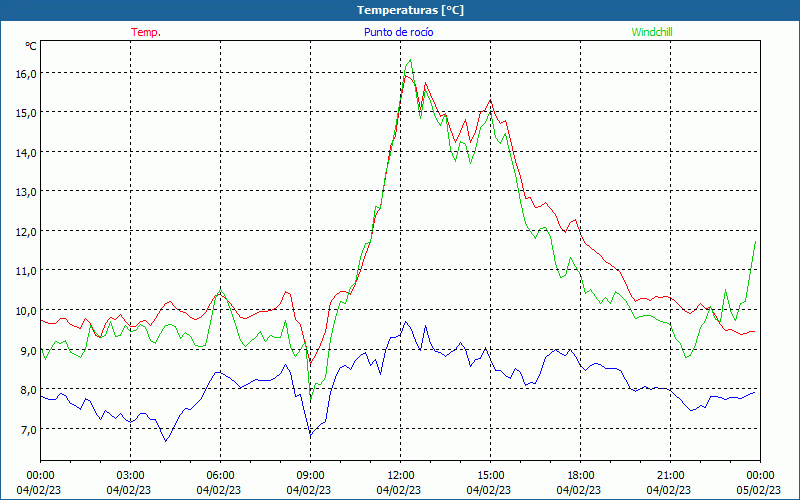This screenshot has width=800, height=500.
Task: Click the 10,0 y-axis value
Action: tap(26, 311)
